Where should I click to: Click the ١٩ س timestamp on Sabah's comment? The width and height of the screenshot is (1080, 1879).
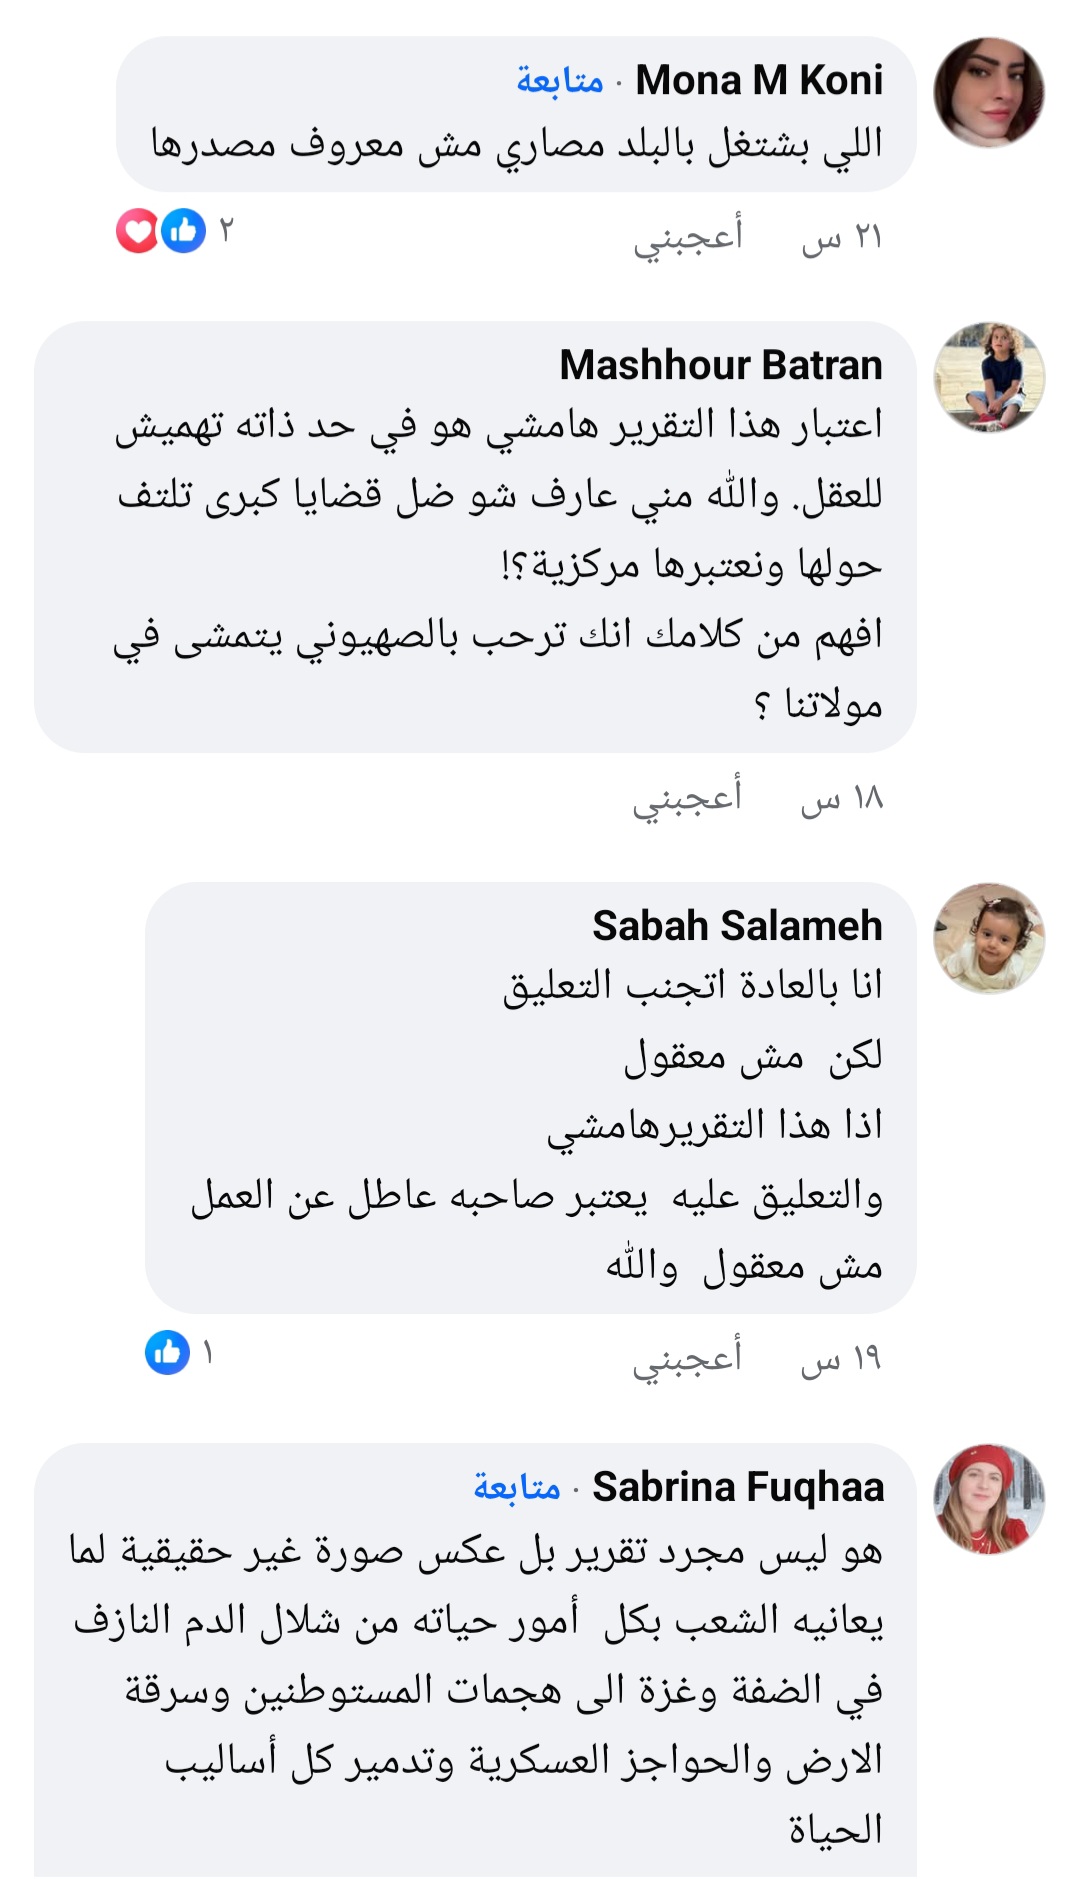(841, 1360)
